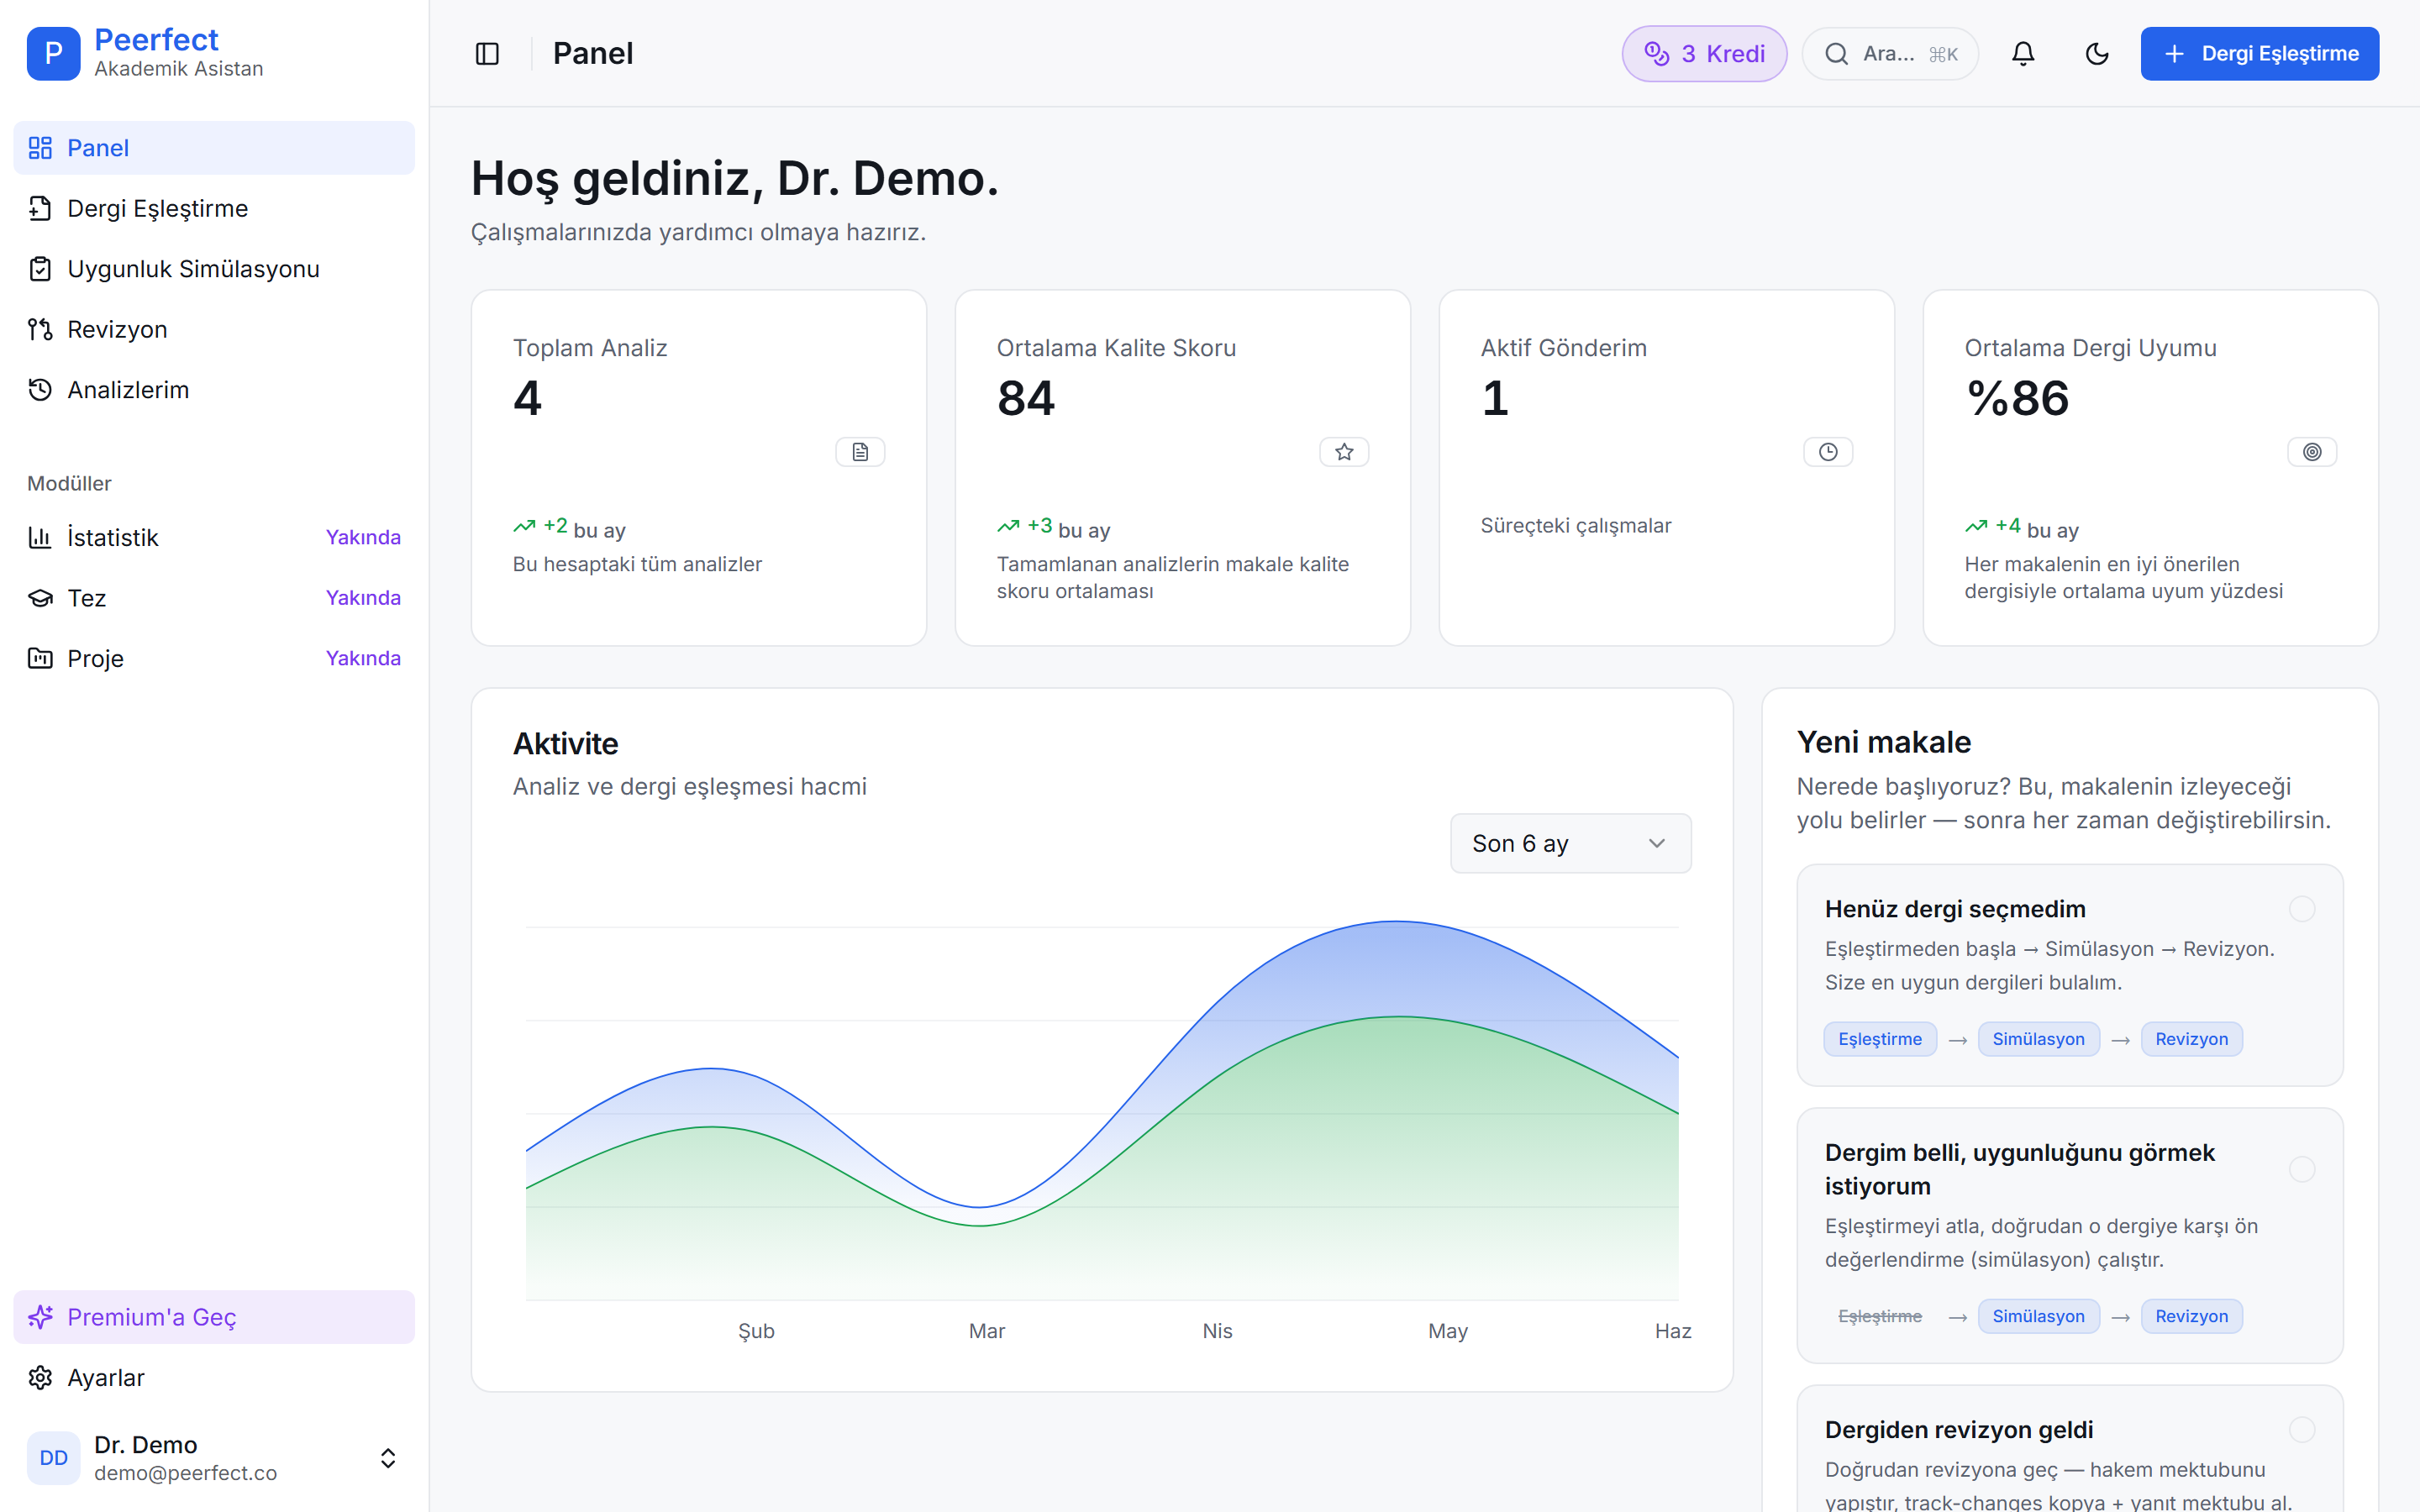The image size is (2420, 1512).
Task: Select the Dergiden revizyon geldi radio
Action: click(x=2302, y=1430)
